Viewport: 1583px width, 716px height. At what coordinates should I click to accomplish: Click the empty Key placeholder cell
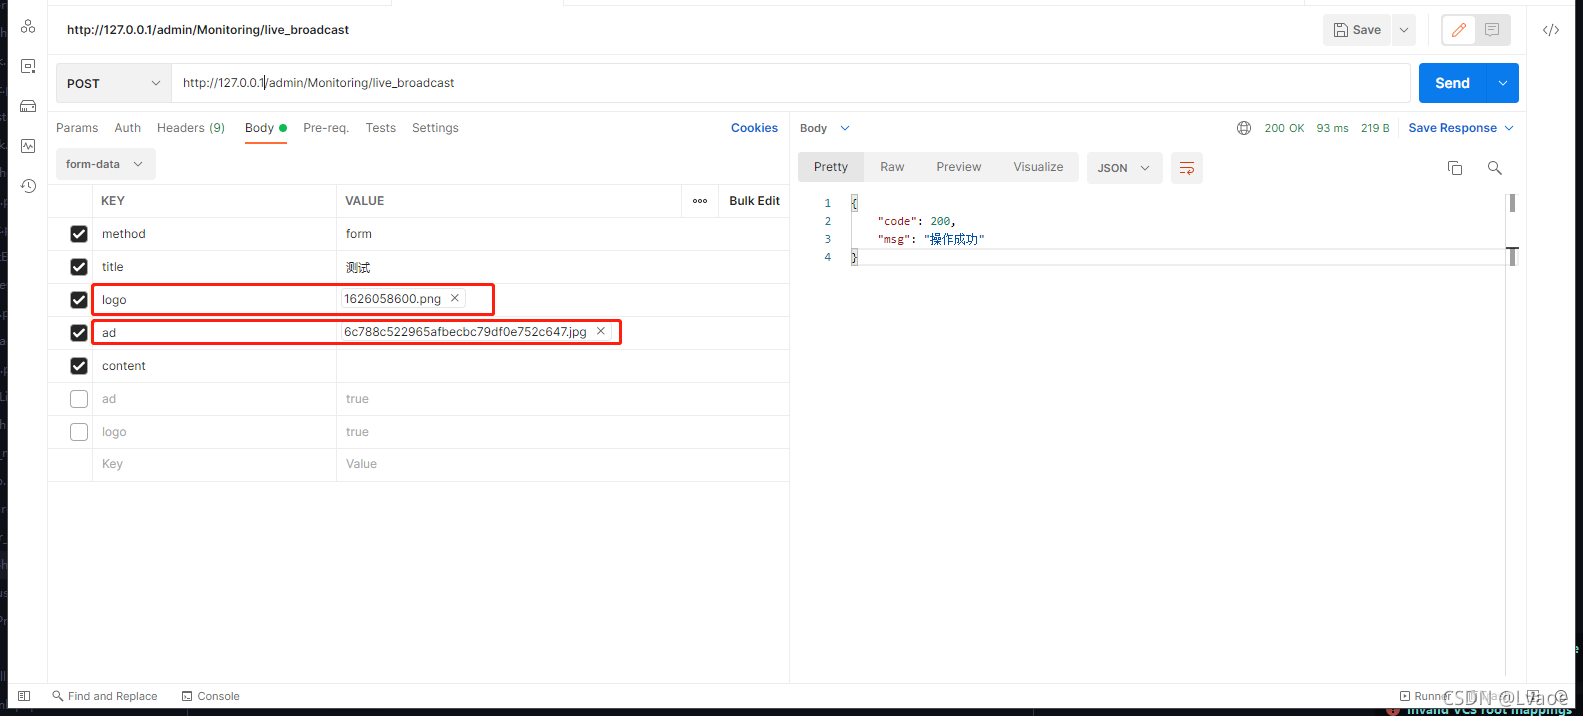click(214, 464)
